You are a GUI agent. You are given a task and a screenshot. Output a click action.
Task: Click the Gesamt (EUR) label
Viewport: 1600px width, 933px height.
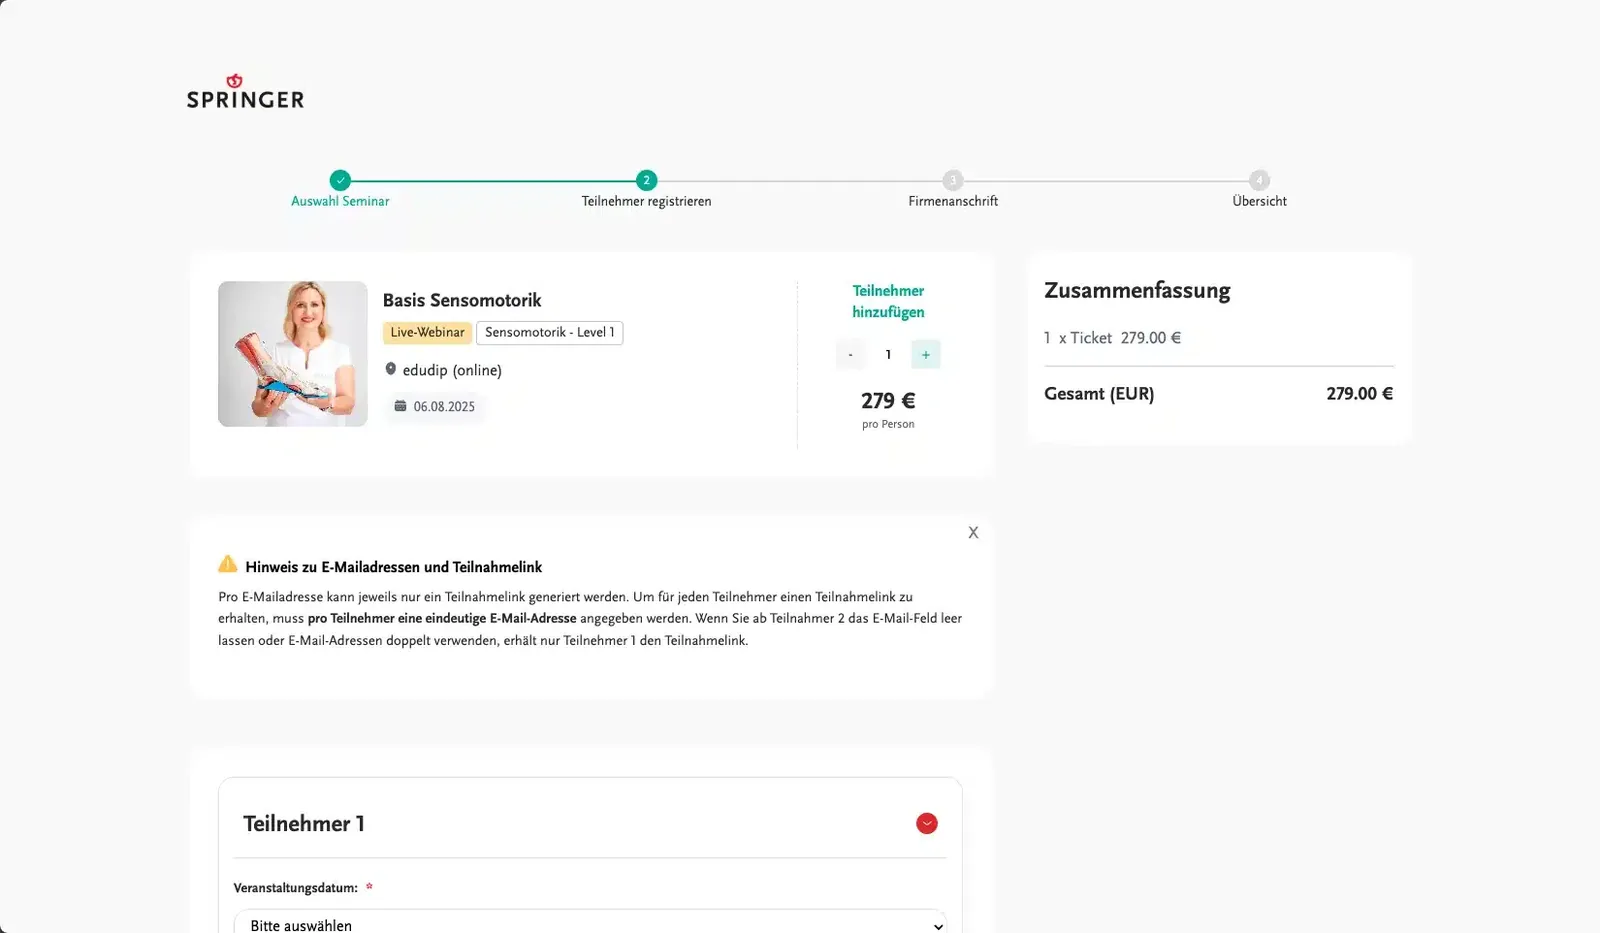pyautogui.click(x=1099, y=394)
